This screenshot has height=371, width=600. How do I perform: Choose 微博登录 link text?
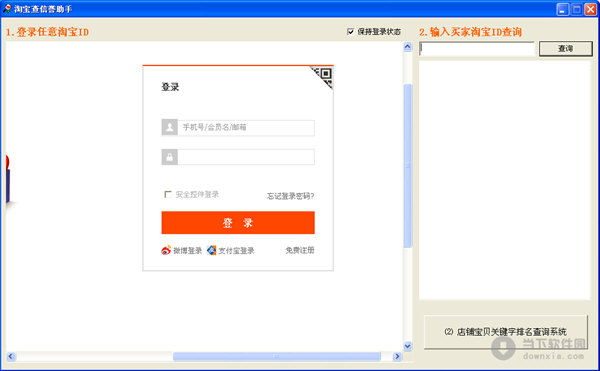coord(188,251)
